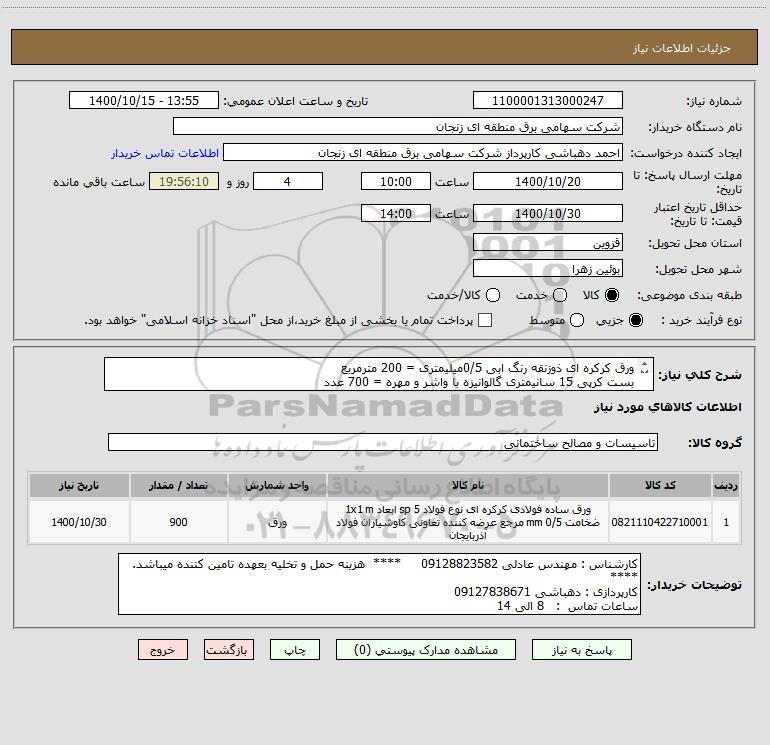This screenshot has width=770, height=745.
Task: Click the quantity cell 900
Action: (x=178, y=522)
